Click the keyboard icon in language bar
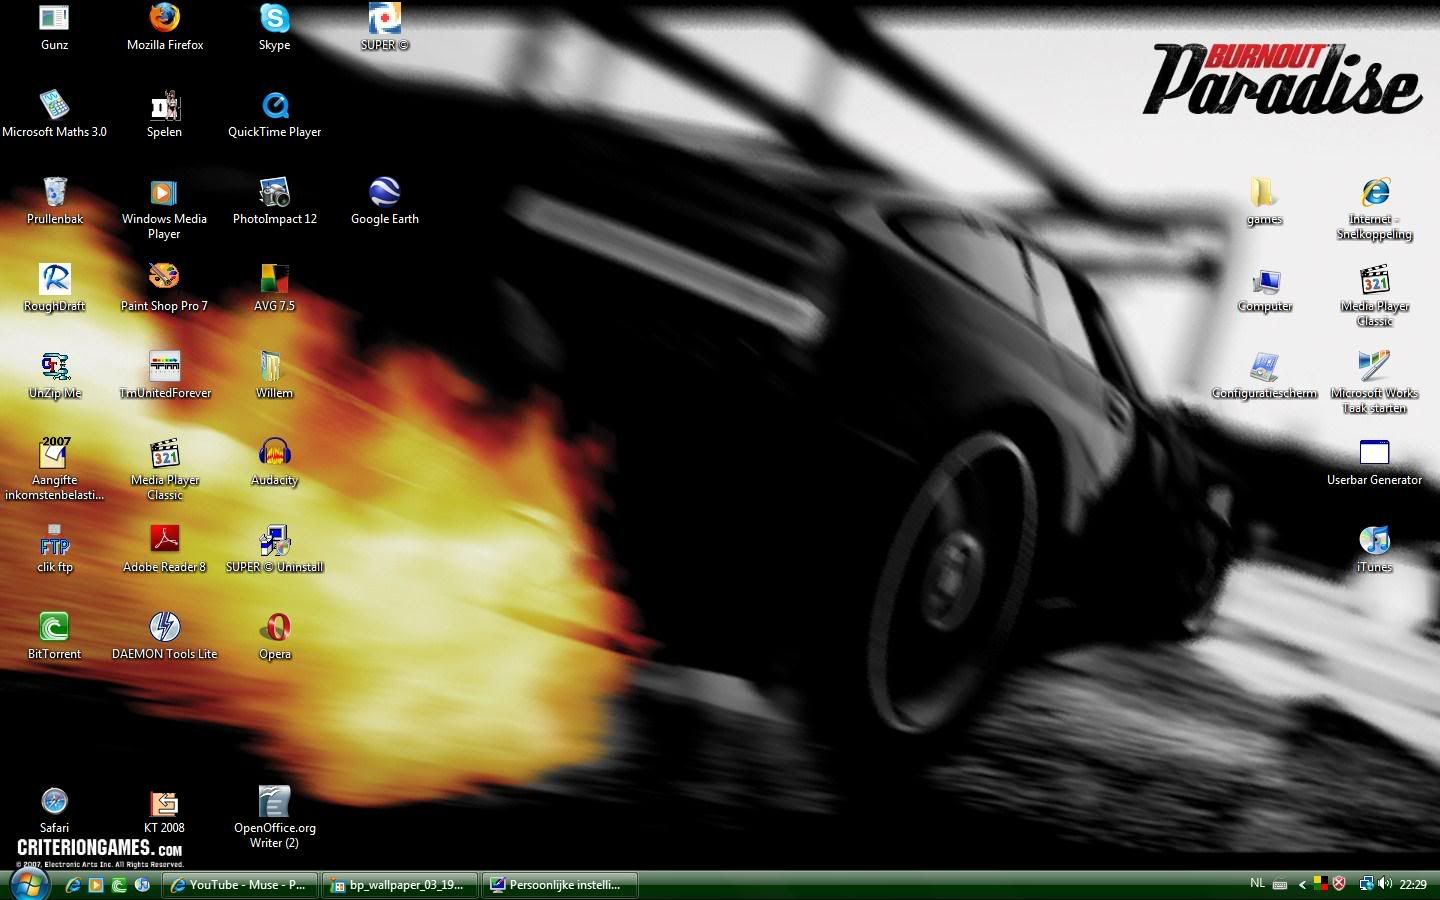The image size is (1440, 900). 1279,885
